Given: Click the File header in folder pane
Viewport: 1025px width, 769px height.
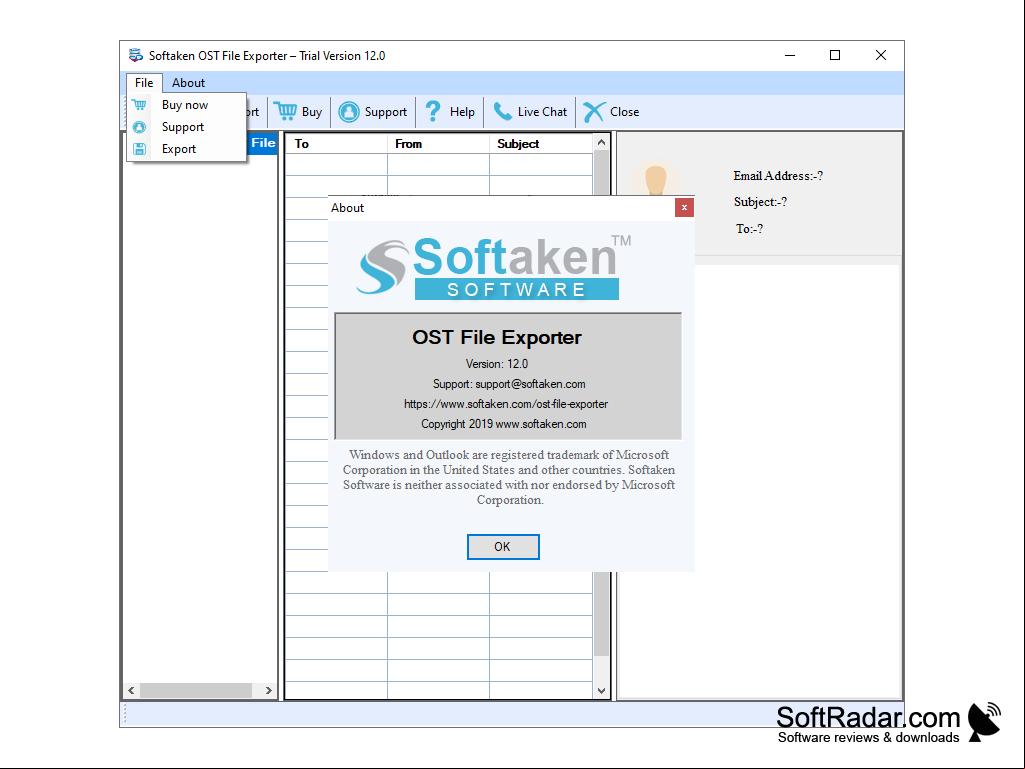Looking at the screenshot, I should [x=263, y=143].
